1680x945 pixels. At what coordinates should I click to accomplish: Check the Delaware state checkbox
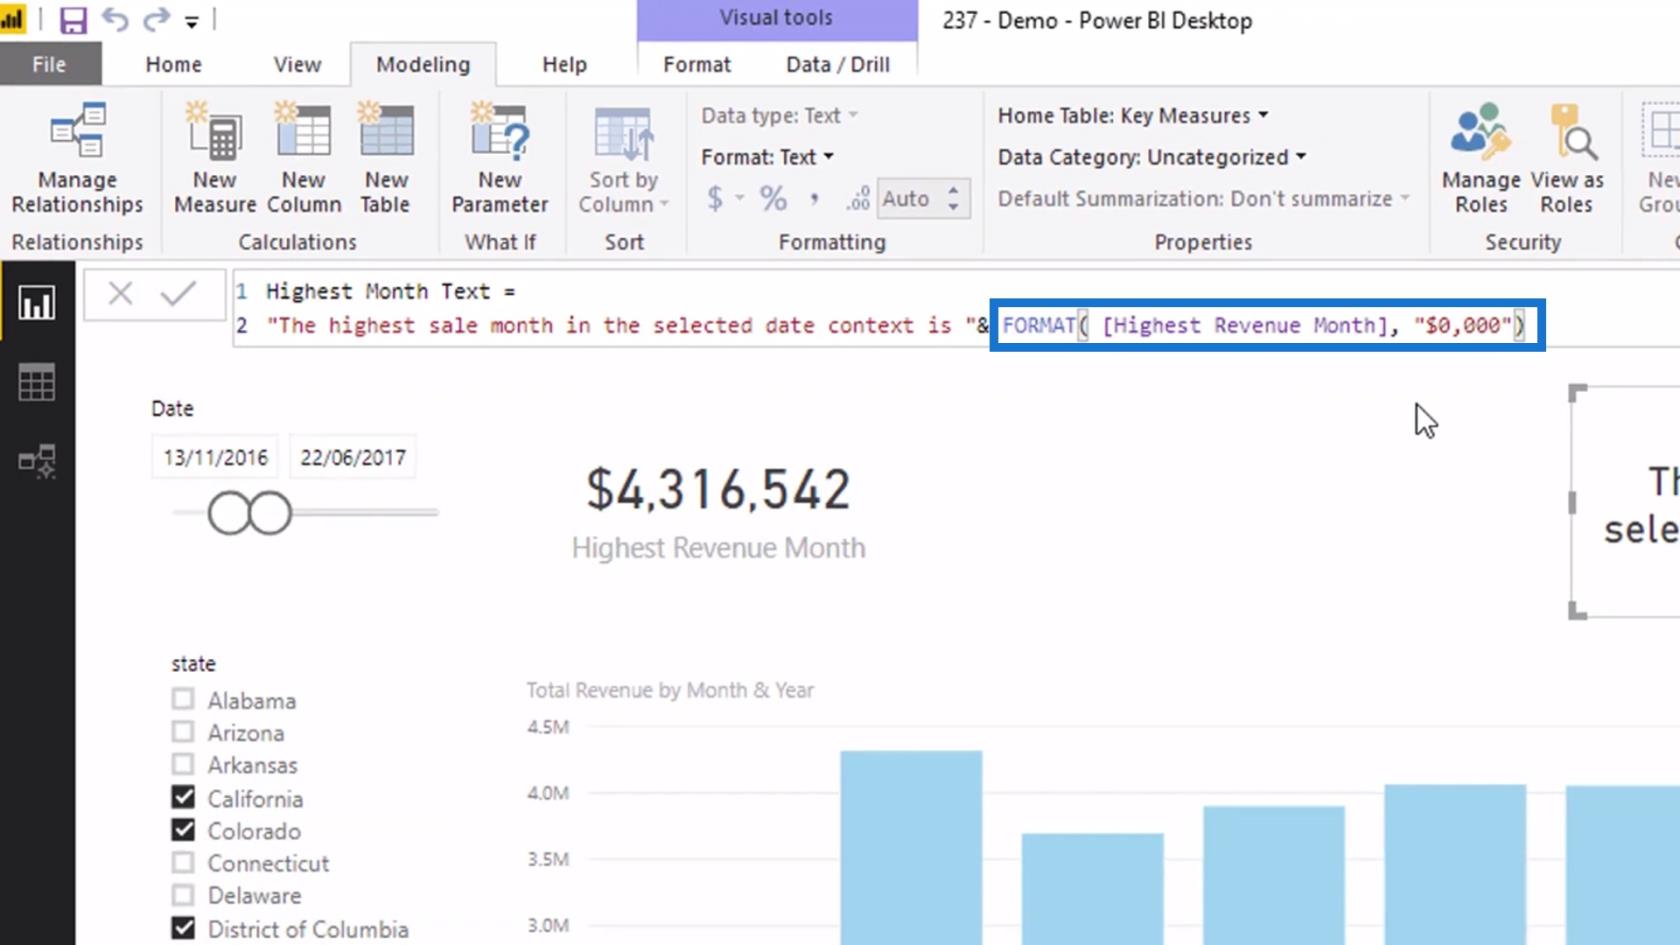(183, 894)
